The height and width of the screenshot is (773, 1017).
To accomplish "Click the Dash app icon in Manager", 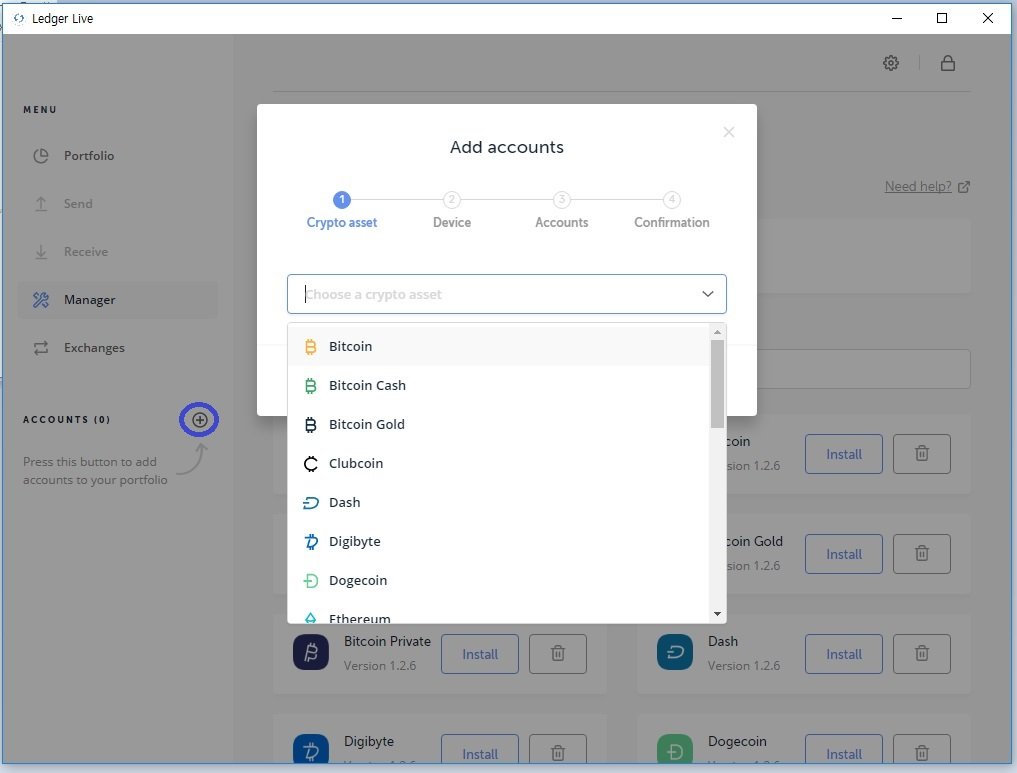I will [x=675, y=652].
